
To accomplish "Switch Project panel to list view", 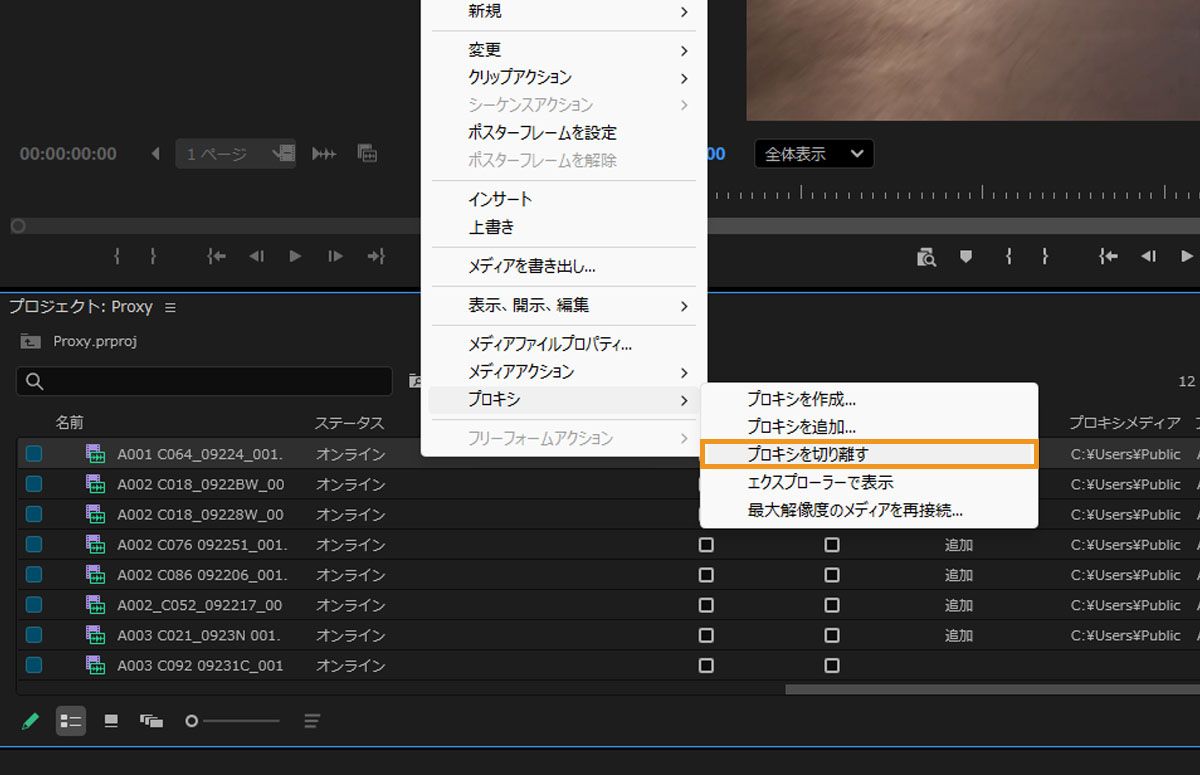I will point(70,721).
